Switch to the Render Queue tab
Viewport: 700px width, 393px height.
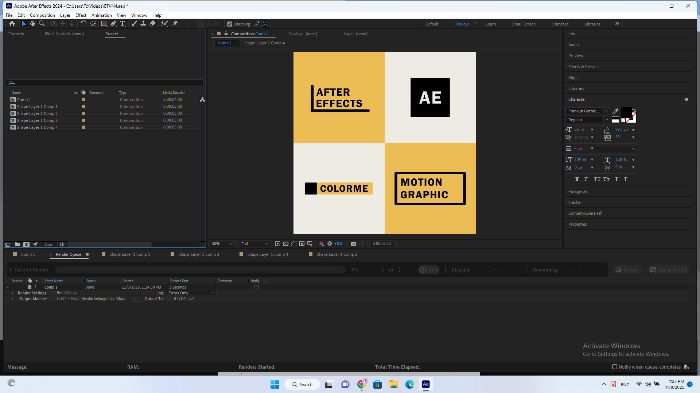[68, 255]
